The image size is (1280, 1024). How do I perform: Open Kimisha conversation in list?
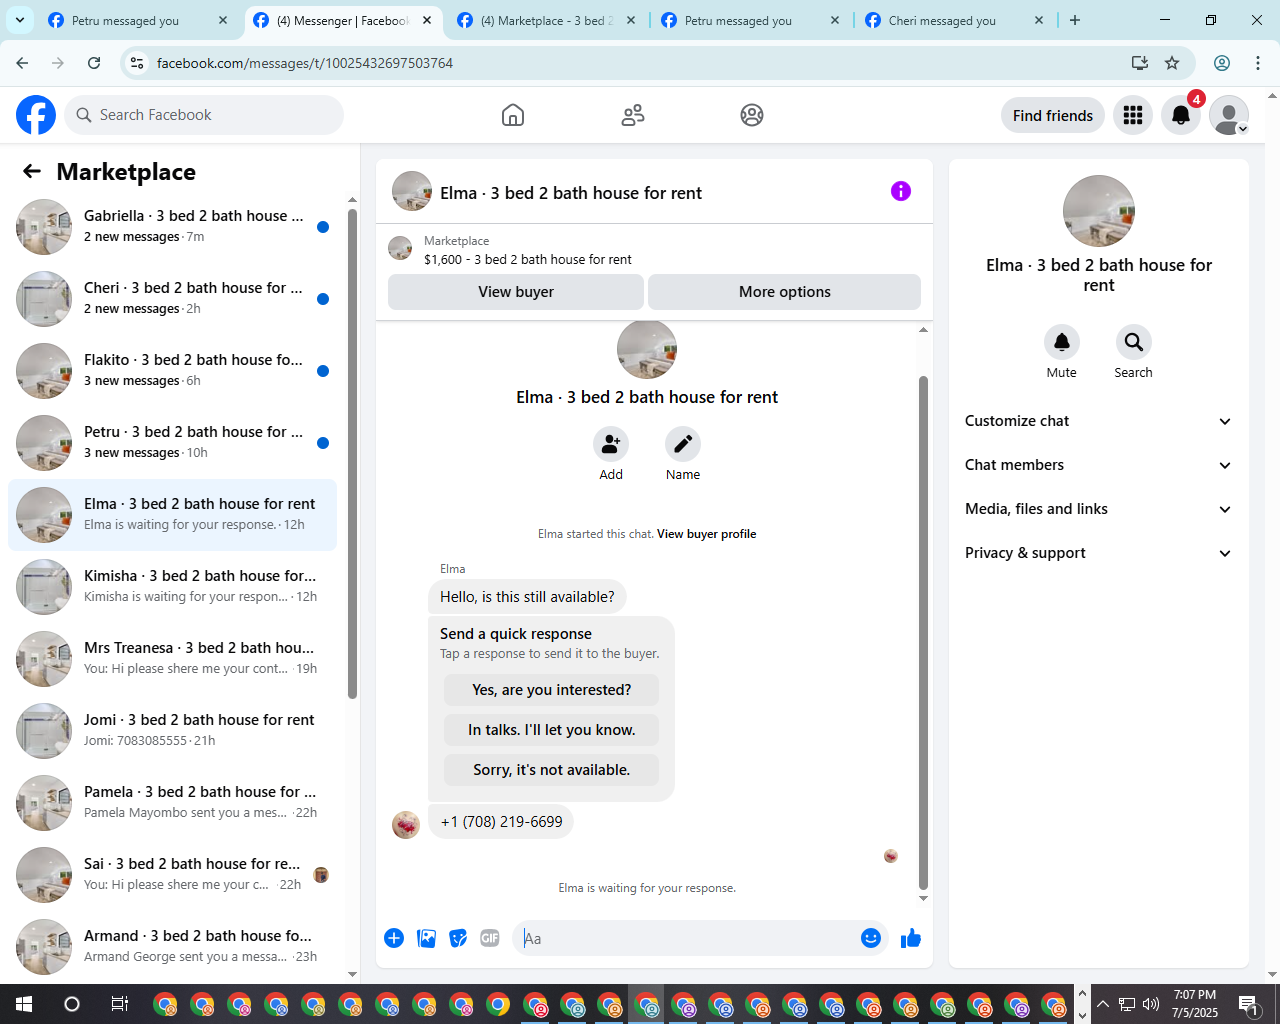pos(172,587)
